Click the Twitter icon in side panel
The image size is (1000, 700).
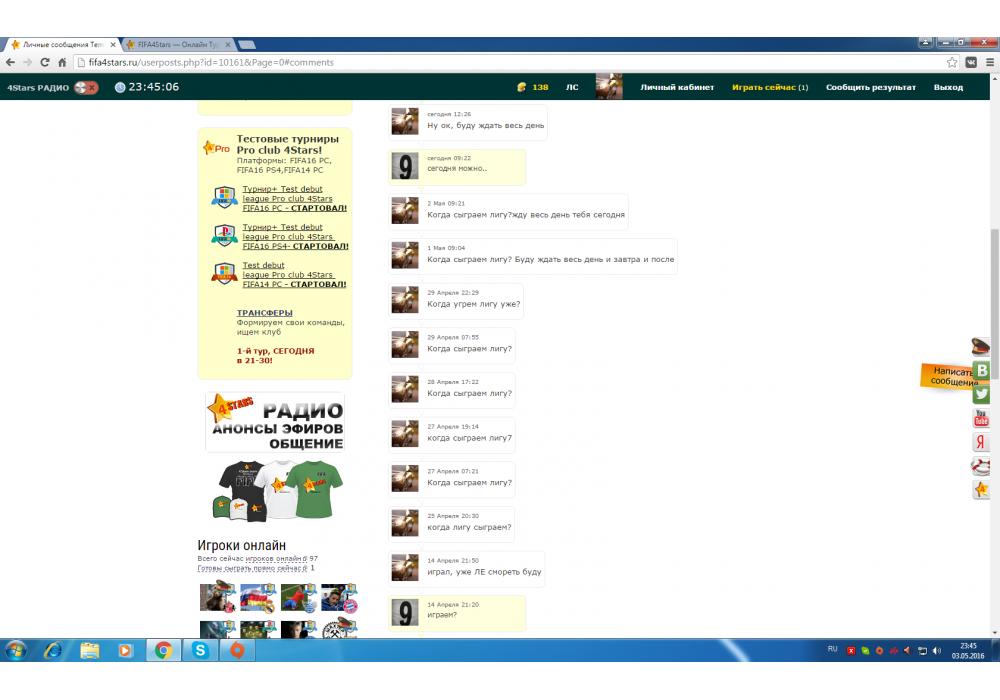(981, 394)
